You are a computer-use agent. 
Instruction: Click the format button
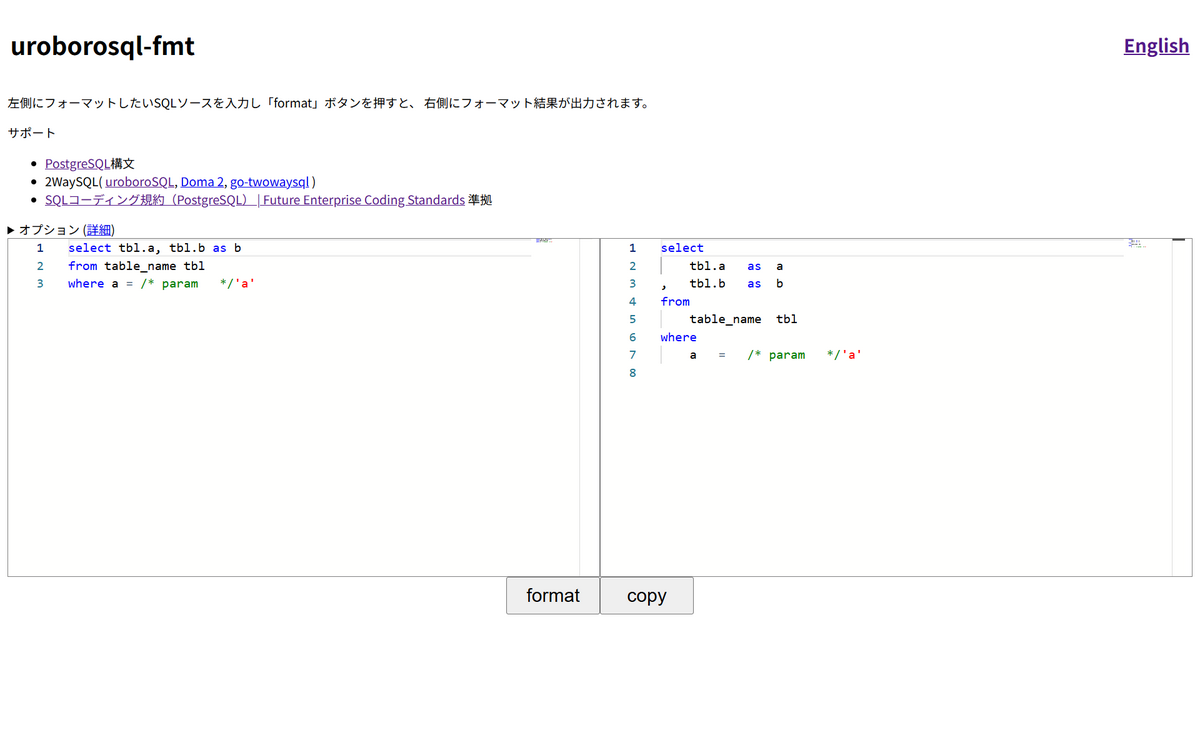tap(553, 595)
